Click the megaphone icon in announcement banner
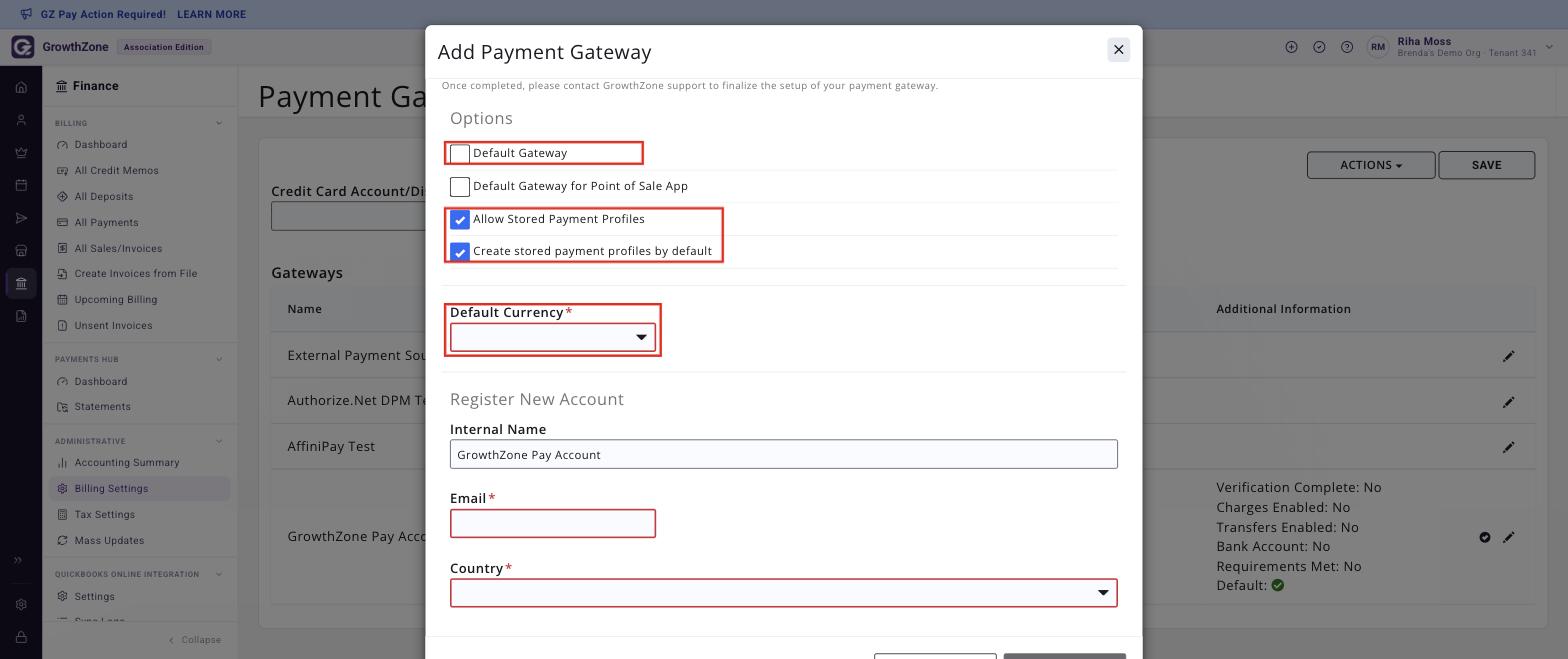This screenshot has height=659, width=1568. pyautogui.click(x=26, y=14)
